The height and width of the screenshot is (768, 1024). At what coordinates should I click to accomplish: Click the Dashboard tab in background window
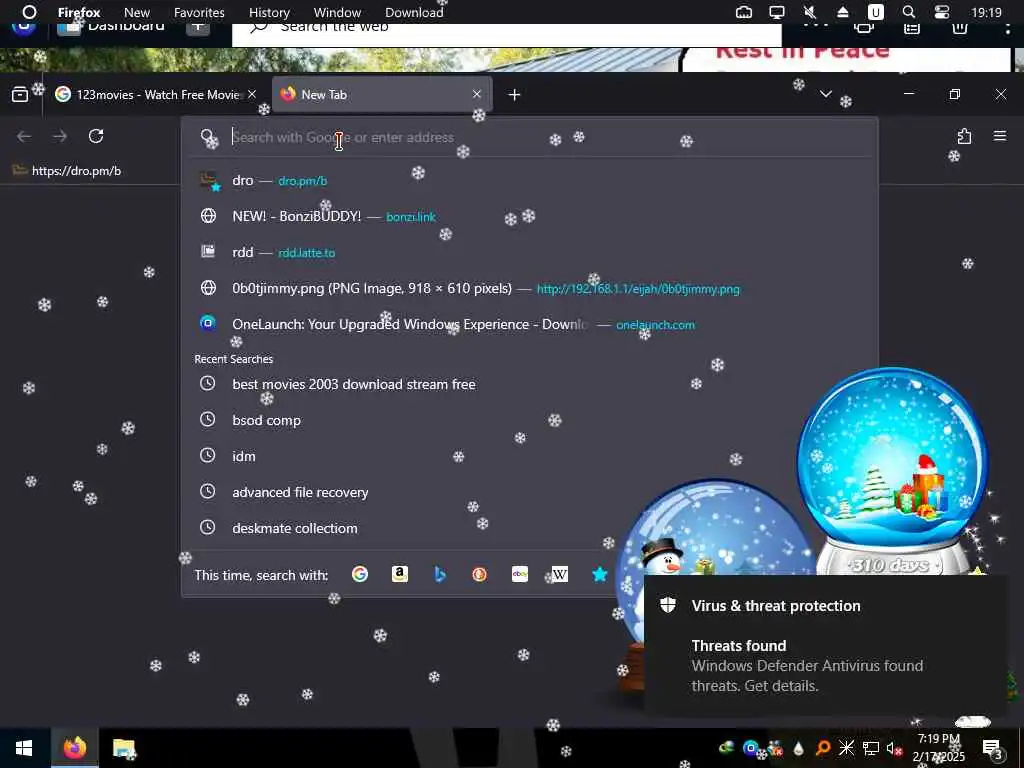(x=112, y=27)
